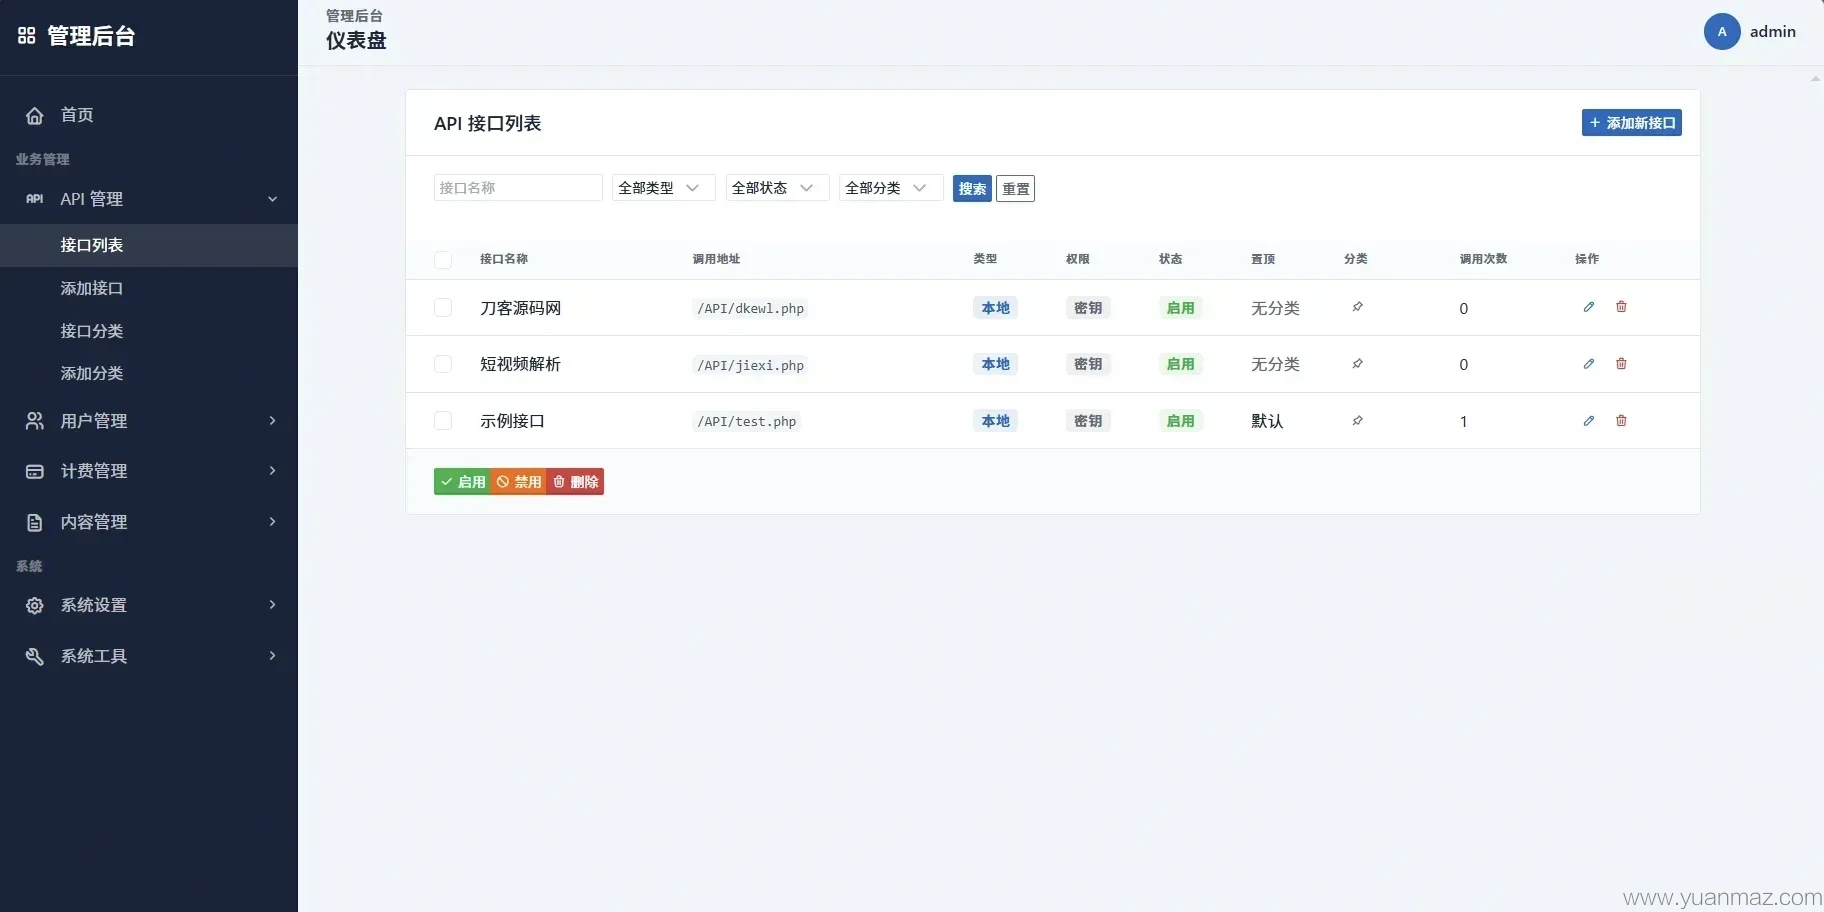The width and height of the screenshot is (1824, 912).
Task: Click the 重置 reset button
Action: [x=1016, y=189]
